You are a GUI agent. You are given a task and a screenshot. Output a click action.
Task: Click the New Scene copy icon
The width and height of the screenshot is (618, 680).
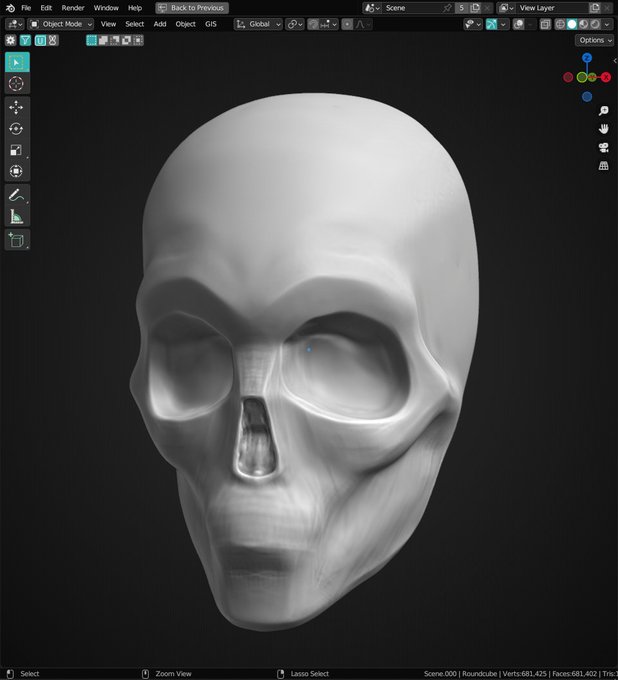pyautogui.click(x=475, y=8)
